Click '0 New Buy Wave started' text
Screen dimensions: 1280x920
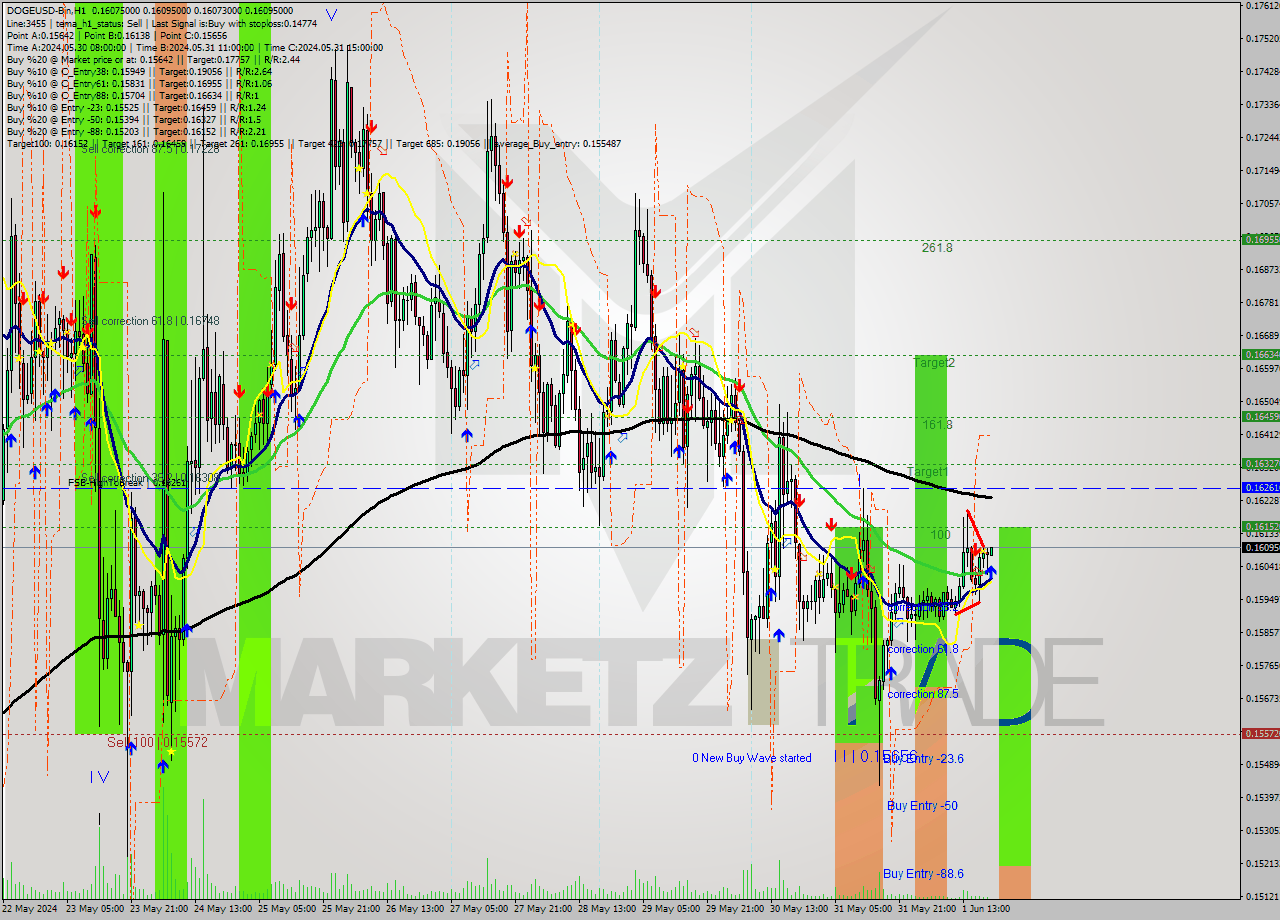pyautogui.click(x=752, y=758)
